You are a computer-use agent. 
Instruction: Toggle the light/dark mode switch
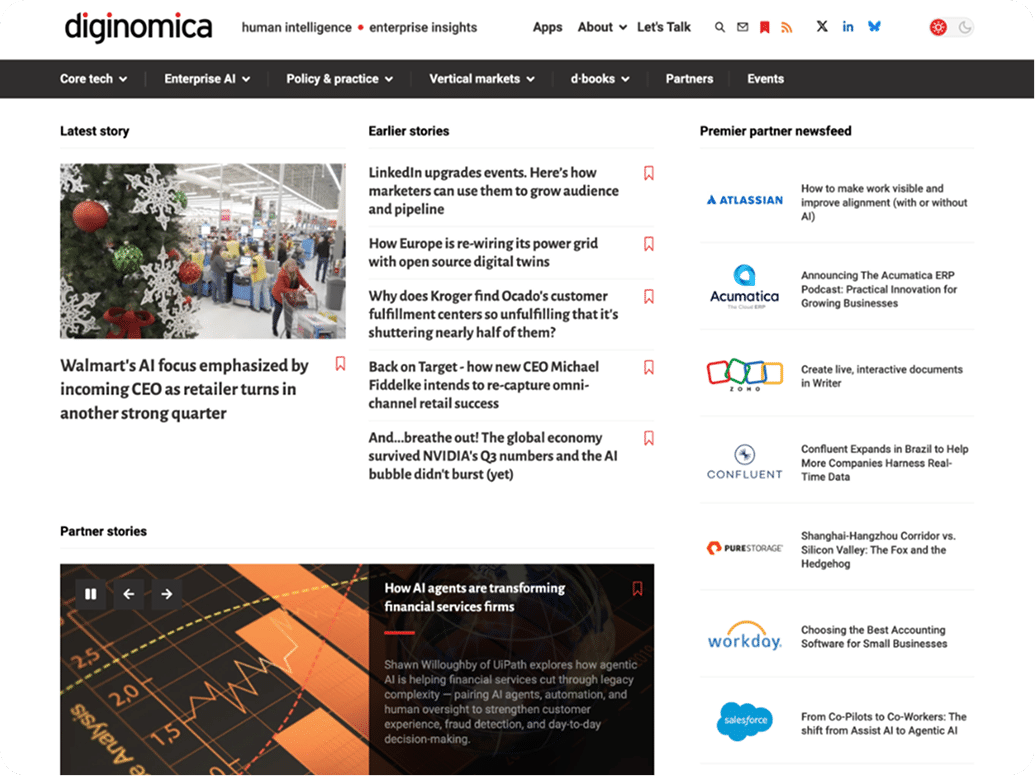click(x=951, y=28)
